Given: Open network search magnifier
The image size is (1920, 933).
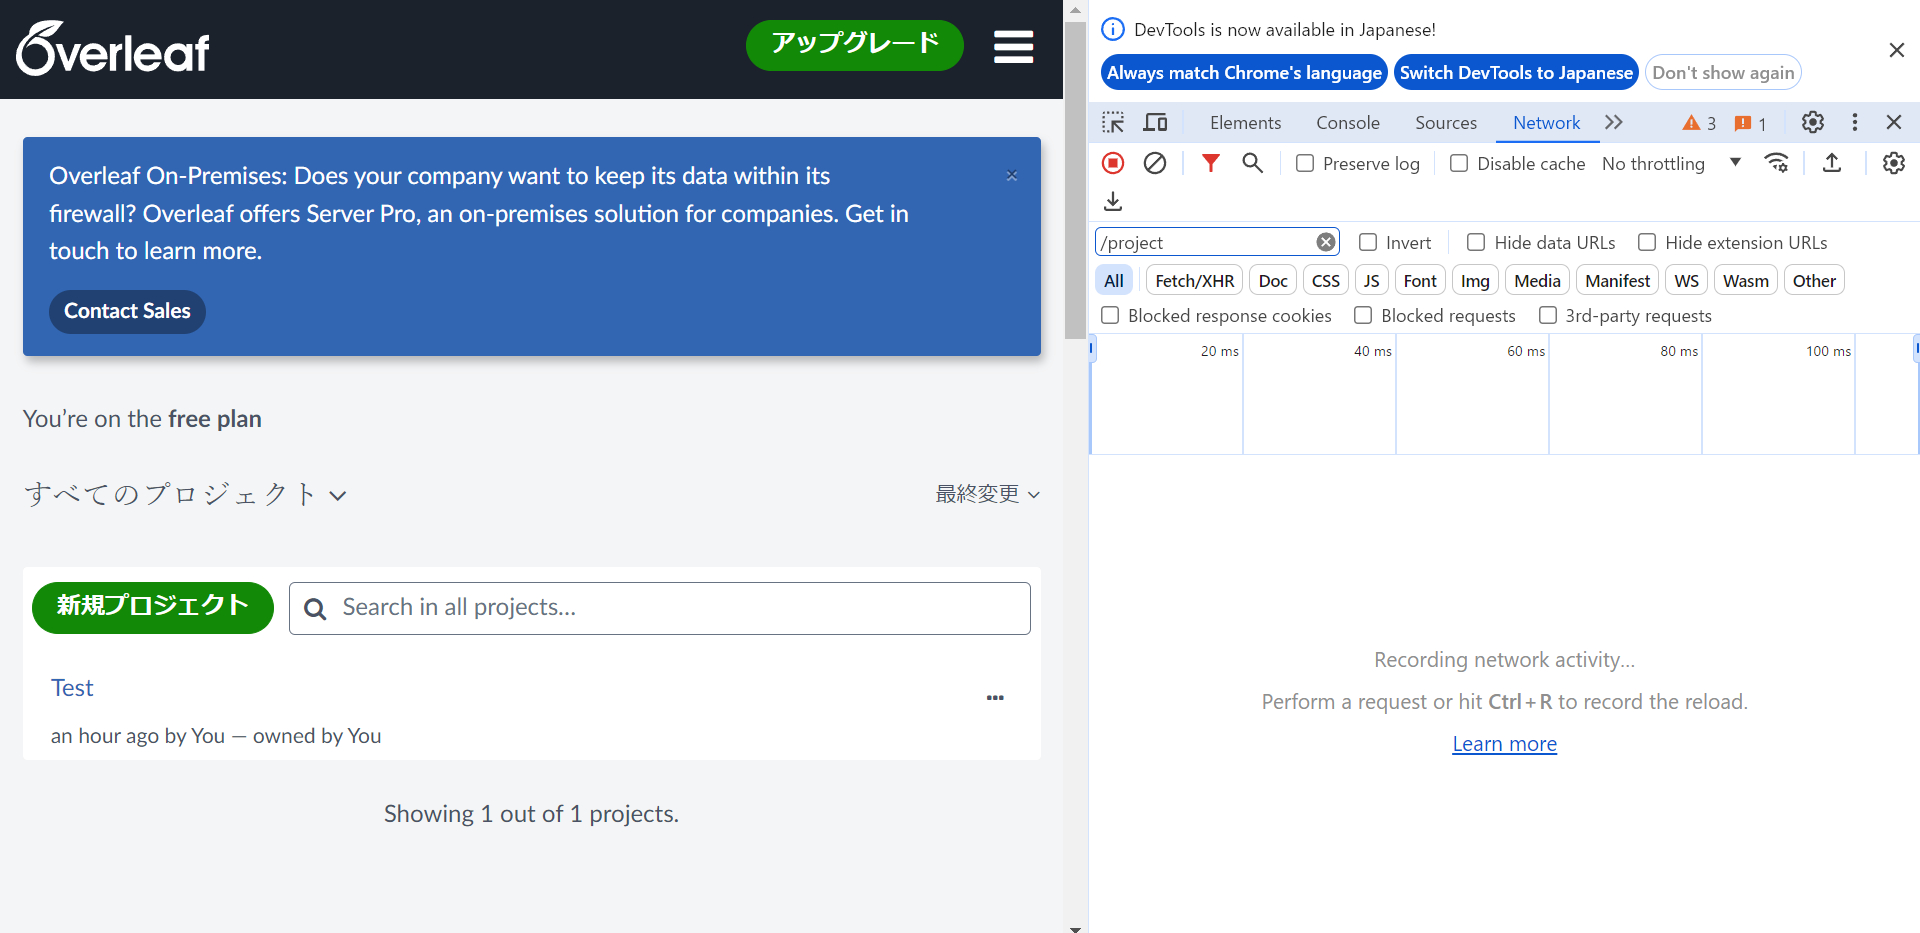Looking at the screenshot, I should click(1252, 163).
